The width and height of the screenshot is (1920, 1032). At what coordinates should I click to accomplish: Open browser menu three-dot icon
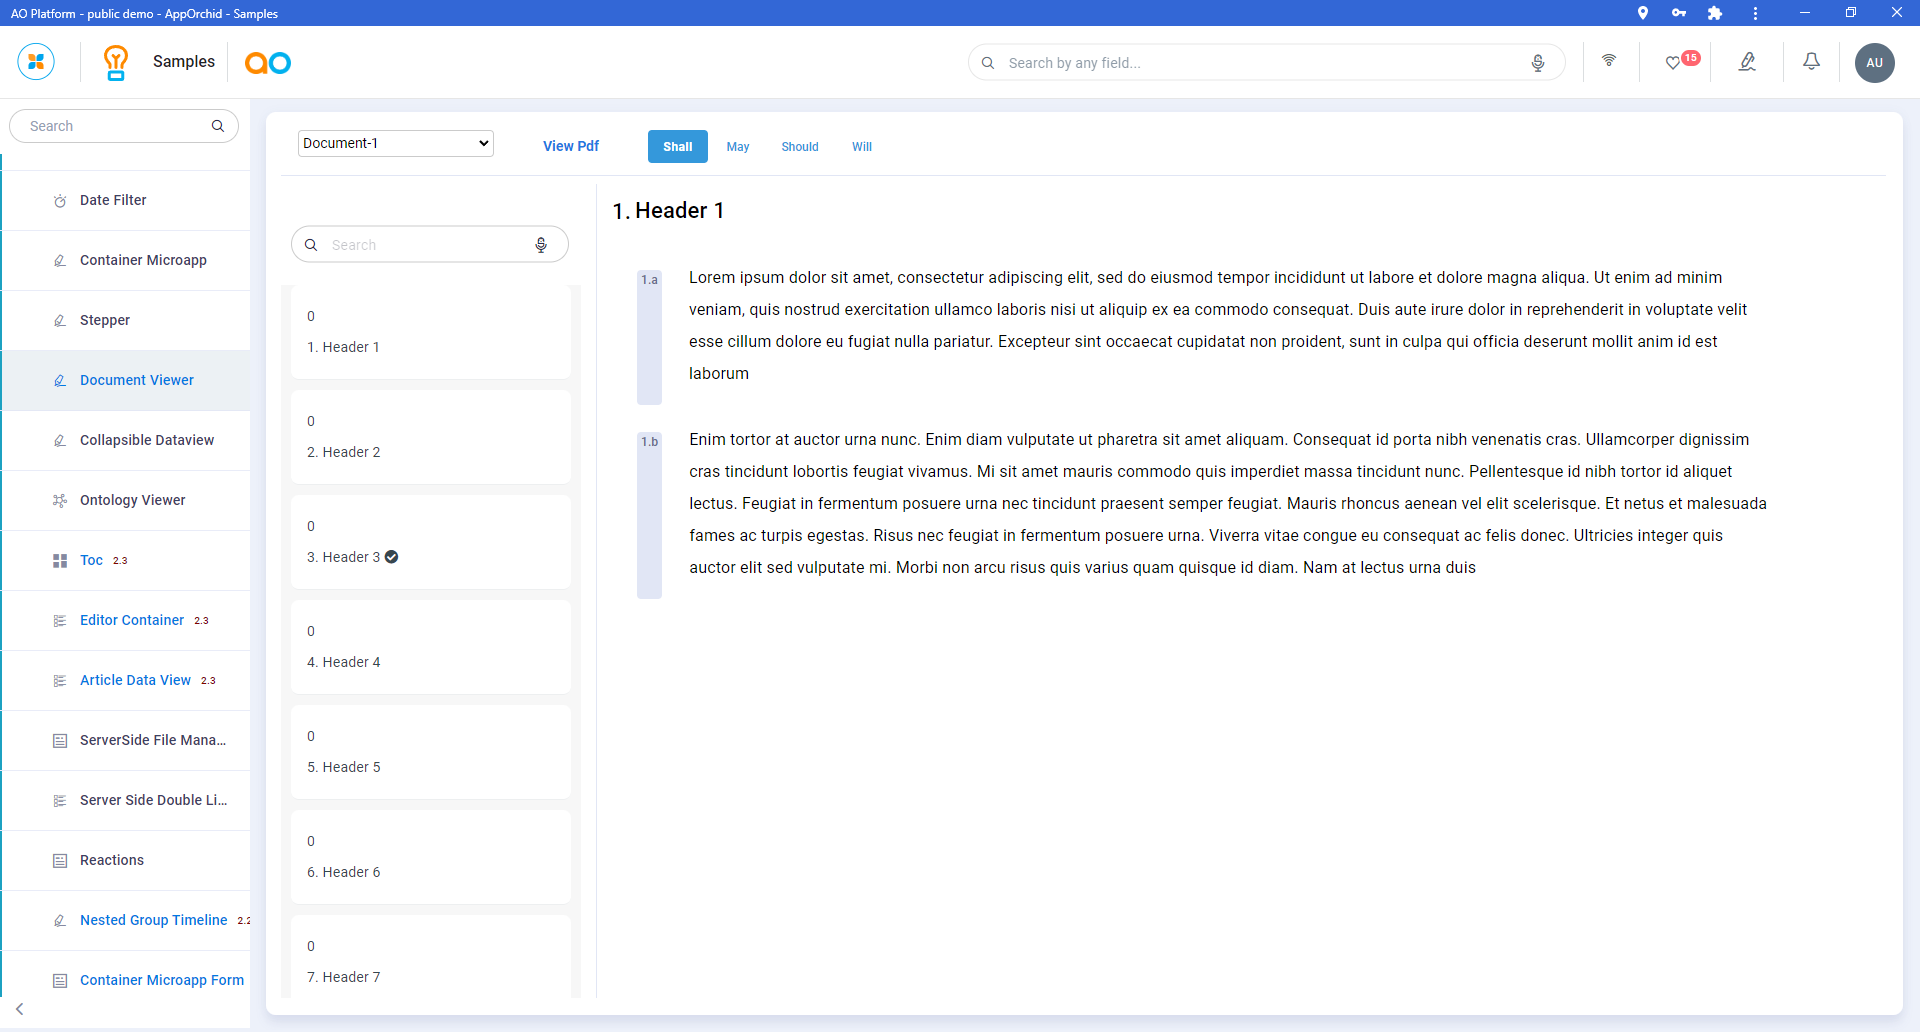coord(1755,13)
